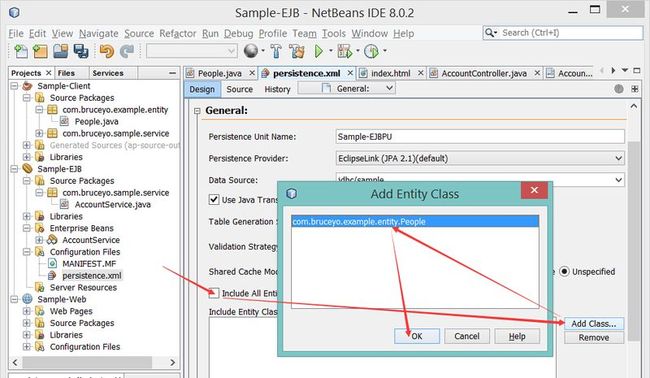Viewport: 650px width, 378px height.
Task: Click Cancel in Add Entity Class dialog
Action: tap(467, 336)
